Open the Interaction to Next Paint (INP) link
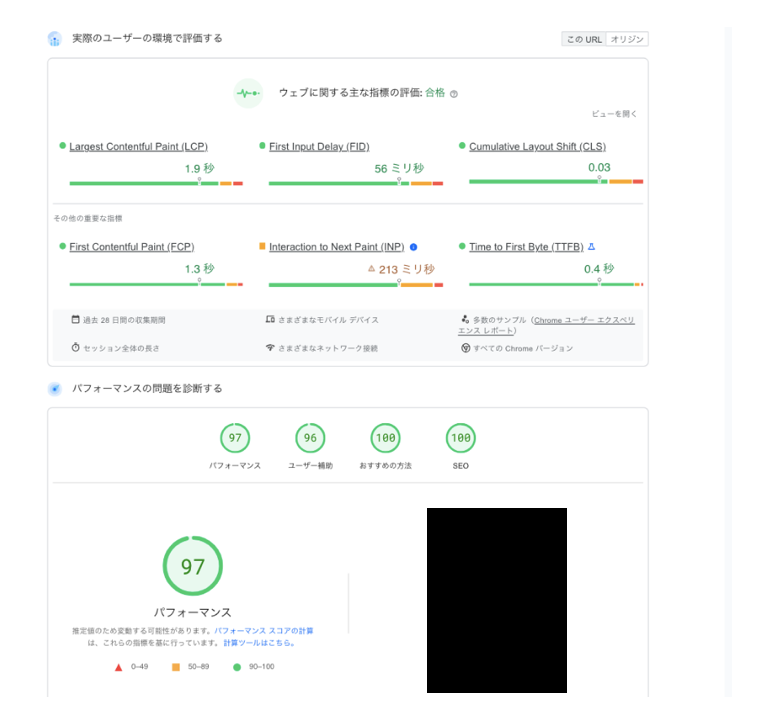 click(x=336, y=247)
